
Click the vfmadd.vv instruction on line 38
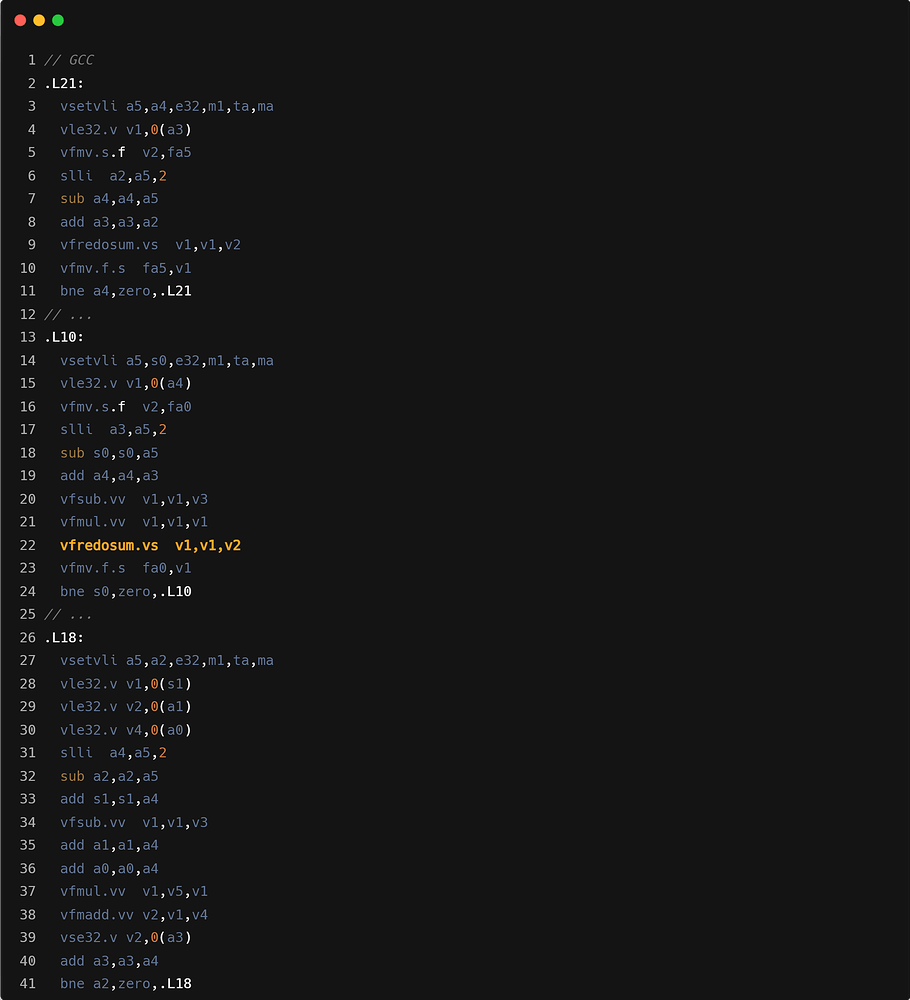[95, 914]
